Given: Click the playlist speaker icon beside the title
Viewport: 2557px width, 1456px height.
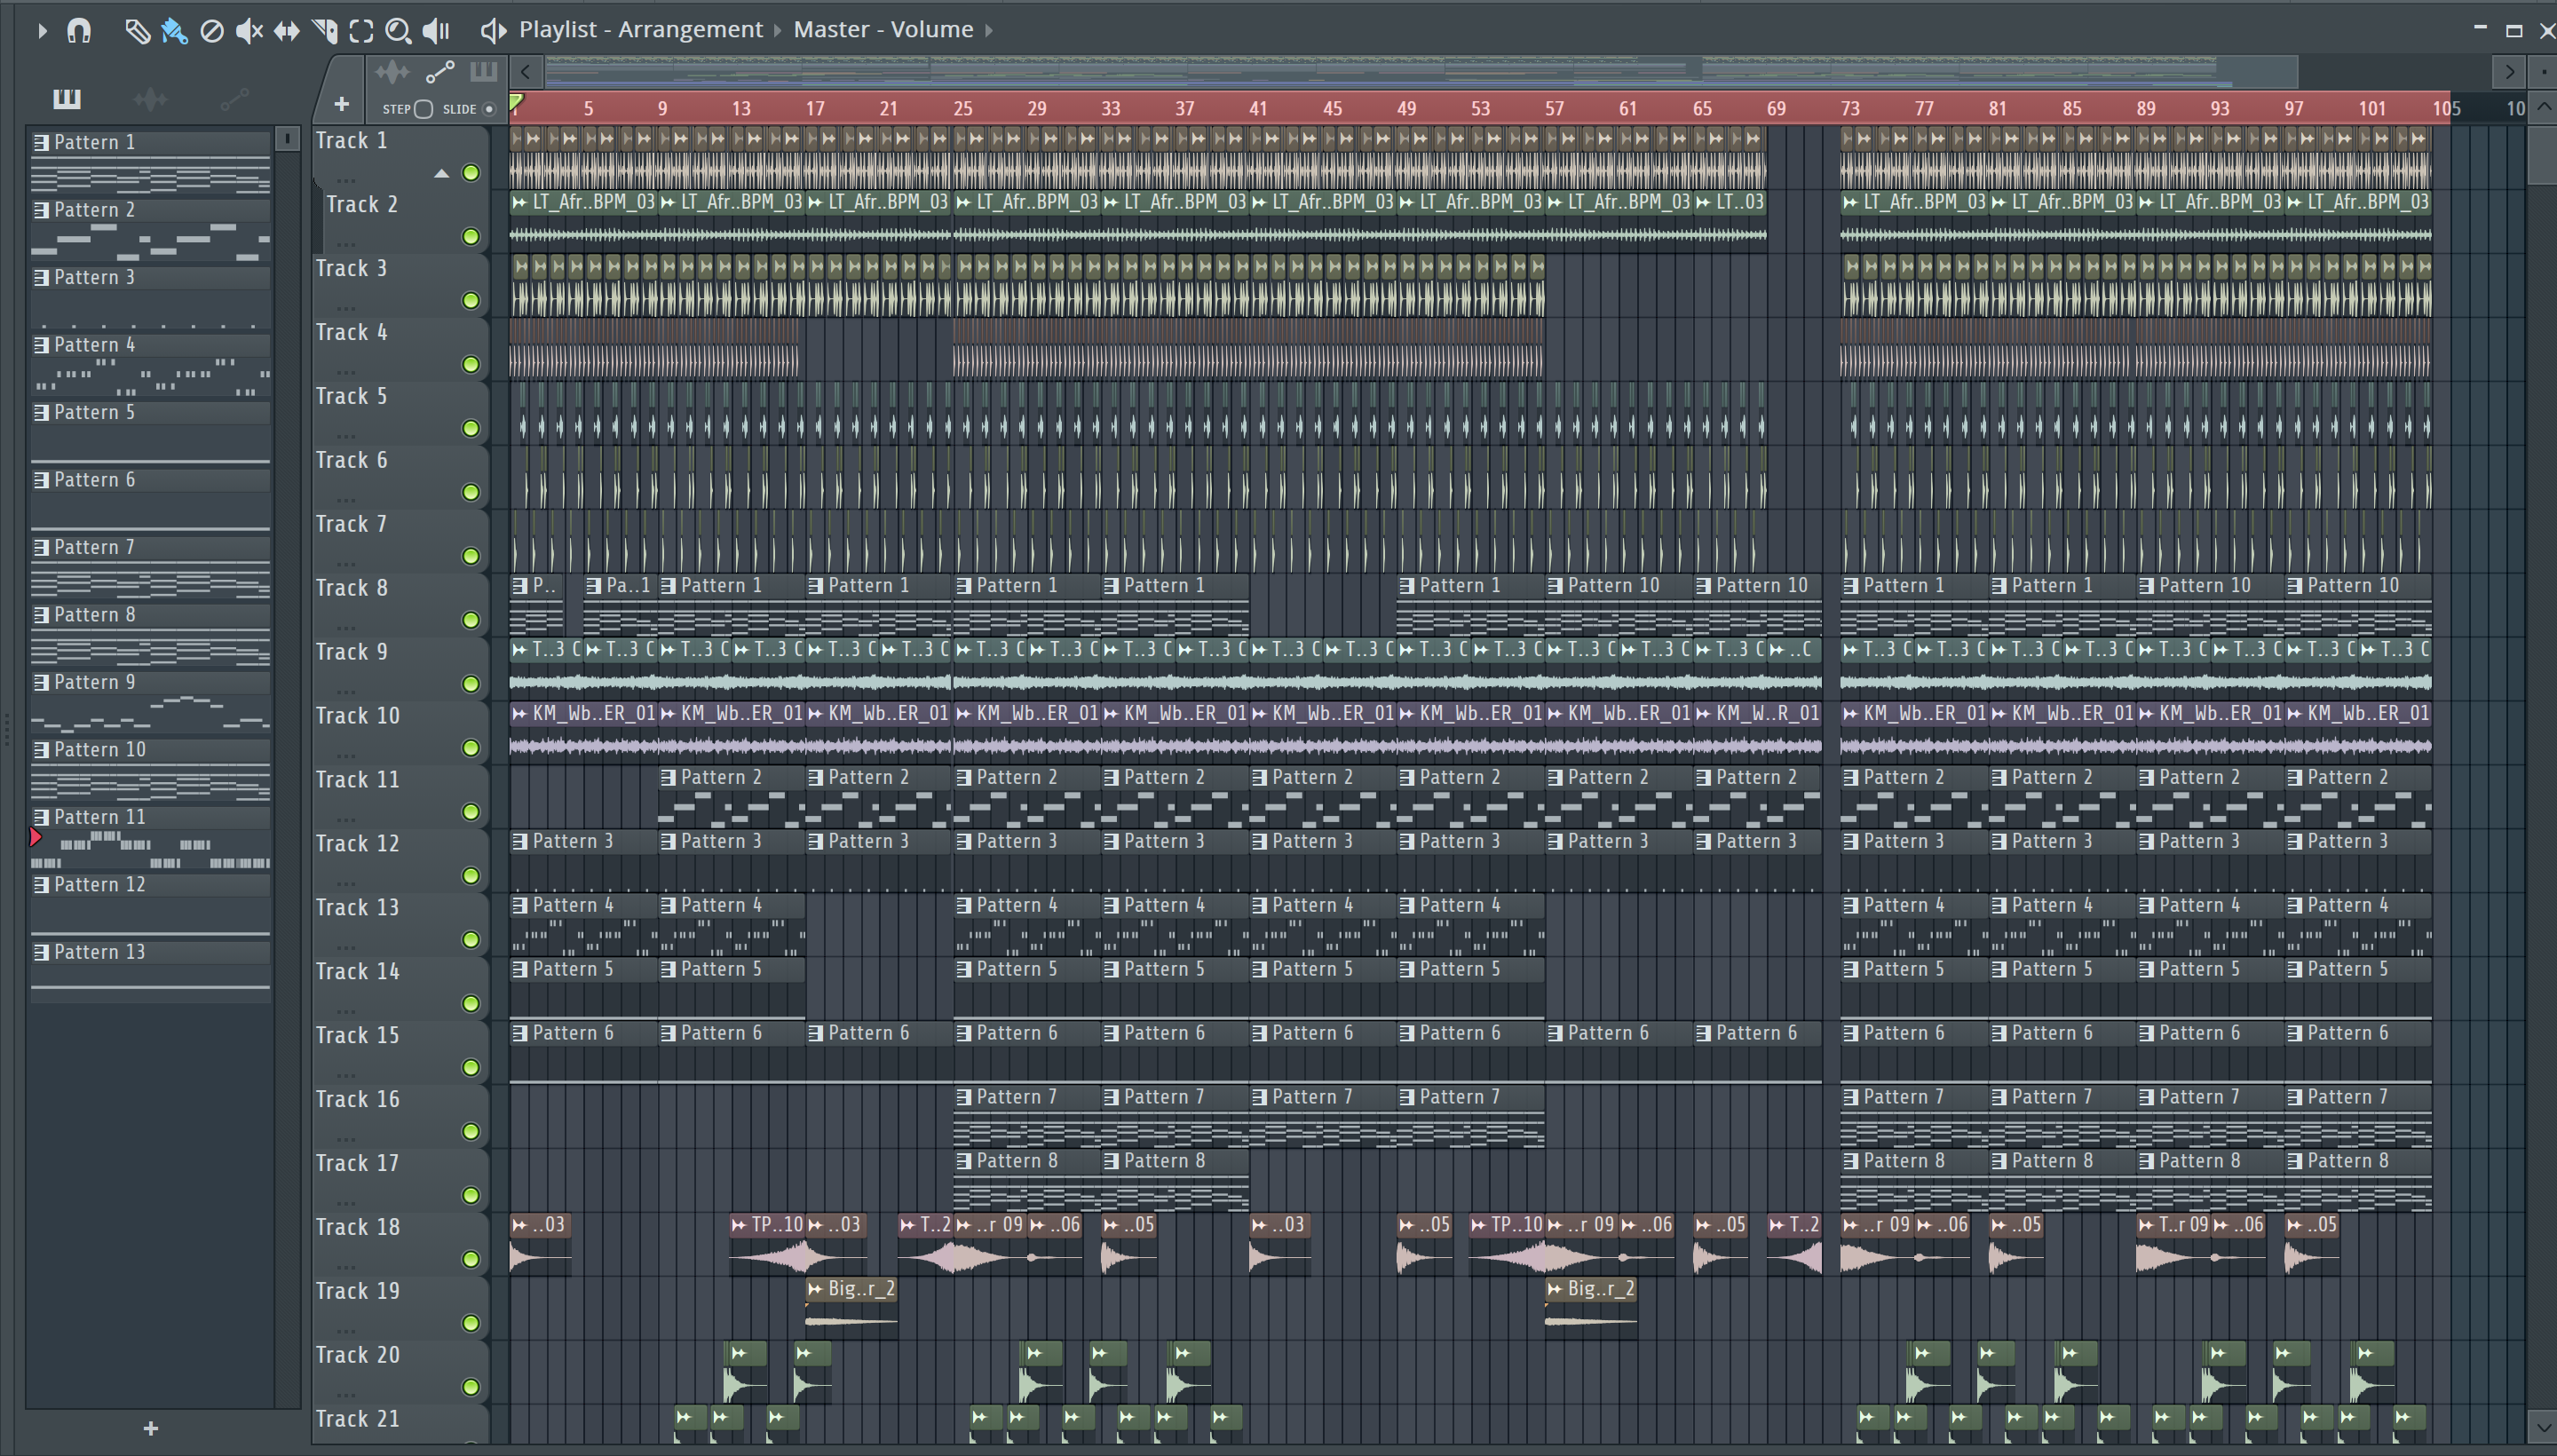Looking at the screenshot, I should pyautogui.click(x=493, y=31).
